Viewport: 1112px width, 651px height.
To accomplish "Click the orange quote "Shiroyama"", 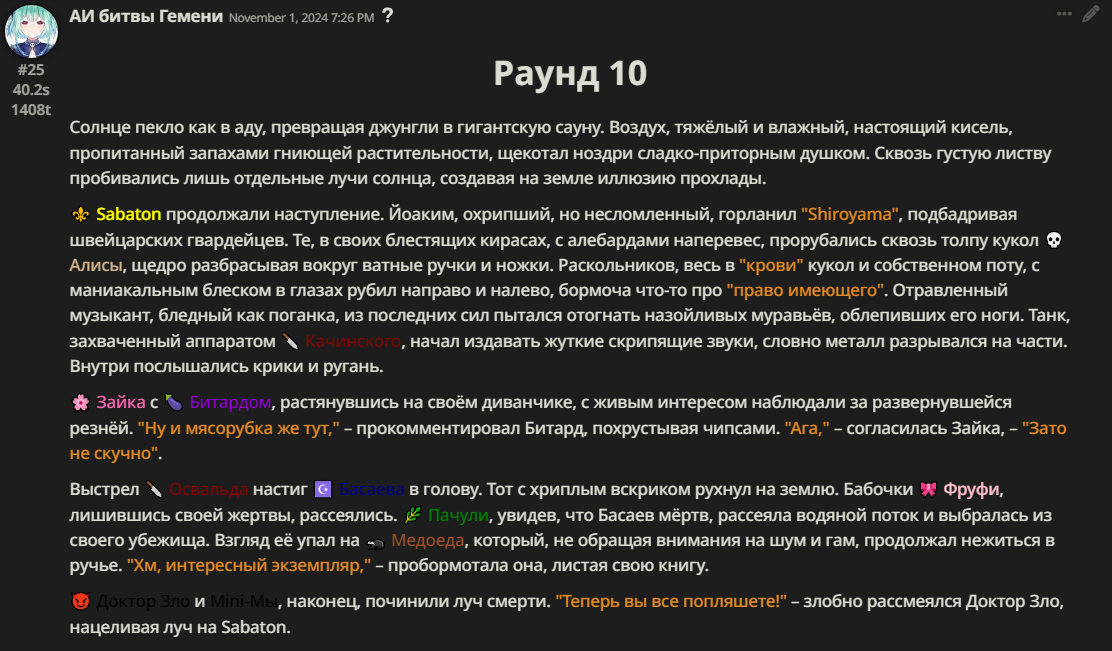I will pos(850,214).
